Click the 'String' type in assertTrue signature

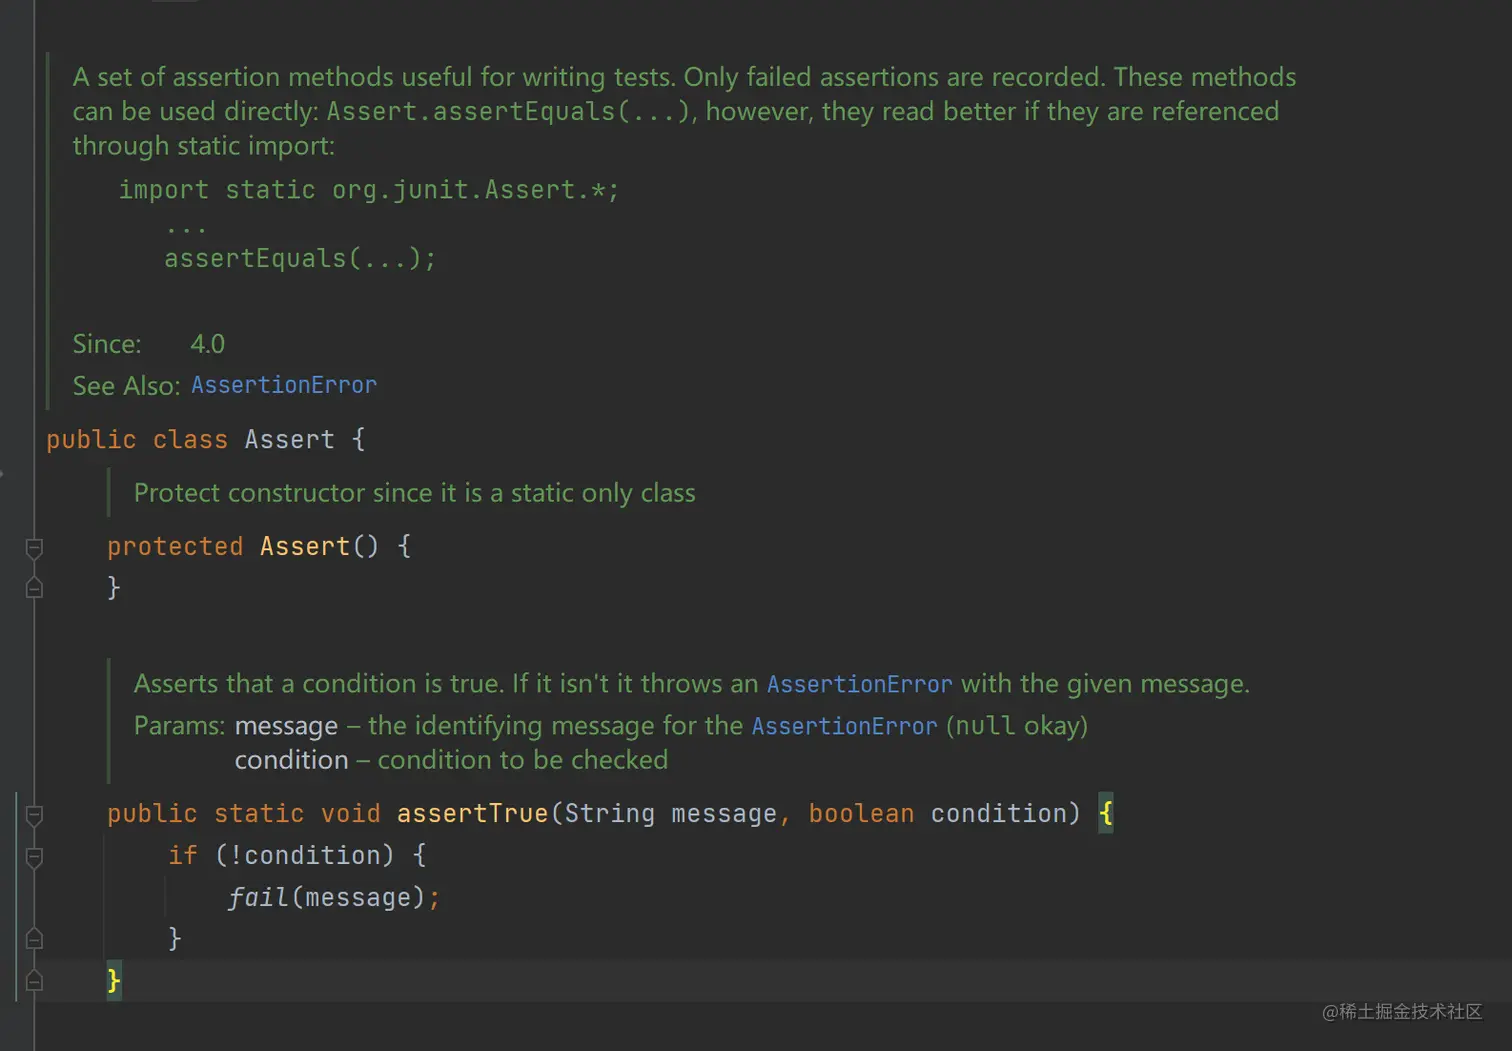pos(610,814)
